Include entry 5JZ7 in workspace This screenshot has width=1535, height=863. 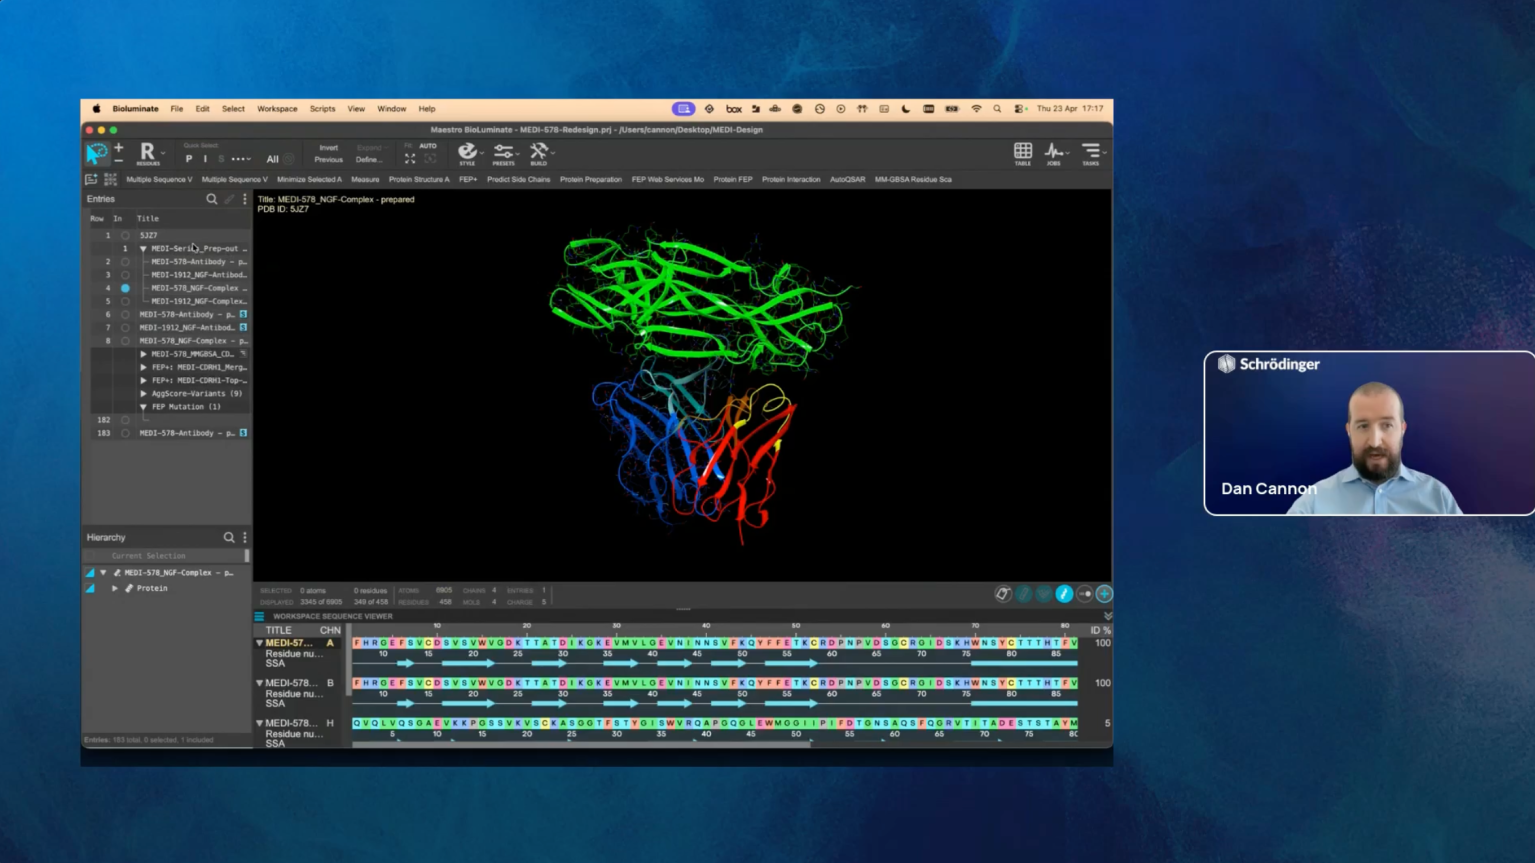[x=125, y=236]
